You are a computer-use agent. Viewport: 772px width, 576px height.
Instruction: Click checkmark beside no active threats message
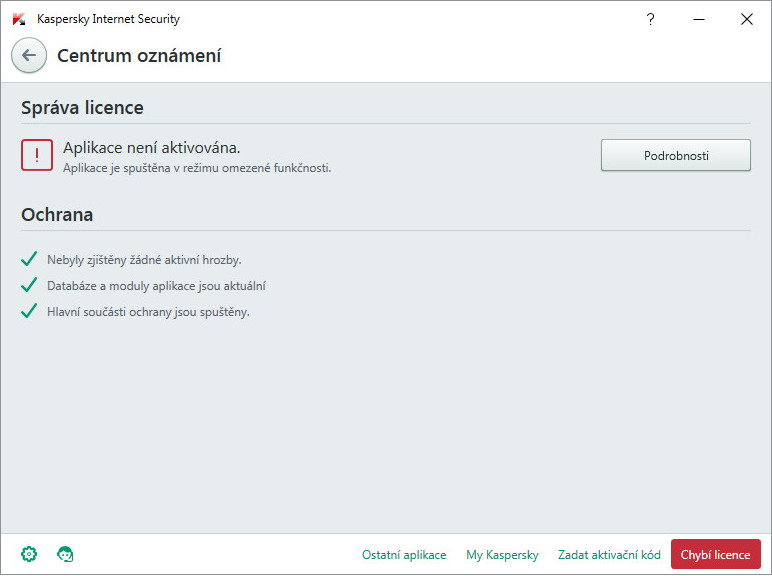29,259
